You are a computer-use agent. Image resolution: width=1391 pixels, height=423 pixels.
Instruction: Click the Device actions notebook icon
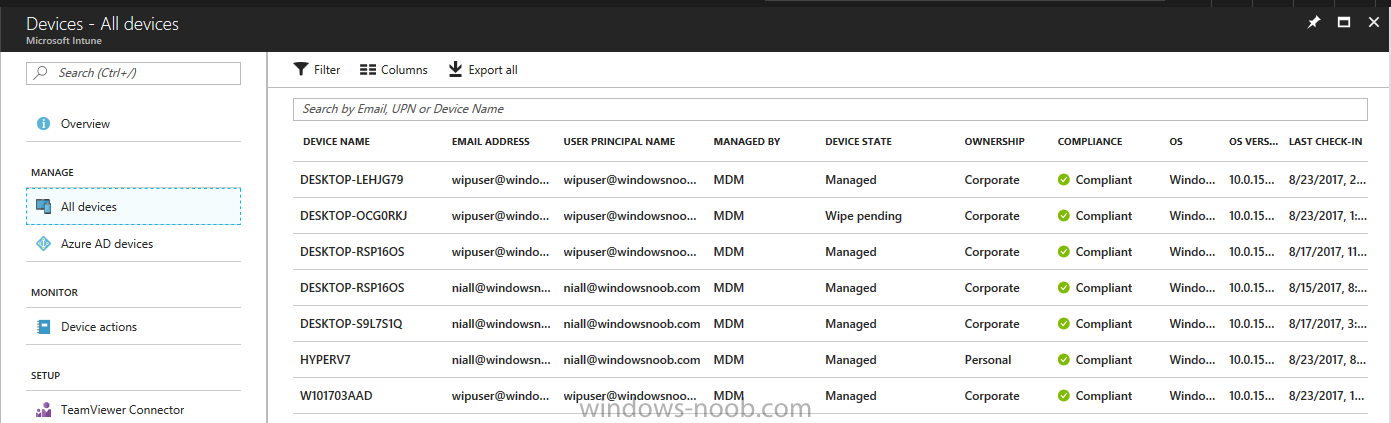point(43,326)
